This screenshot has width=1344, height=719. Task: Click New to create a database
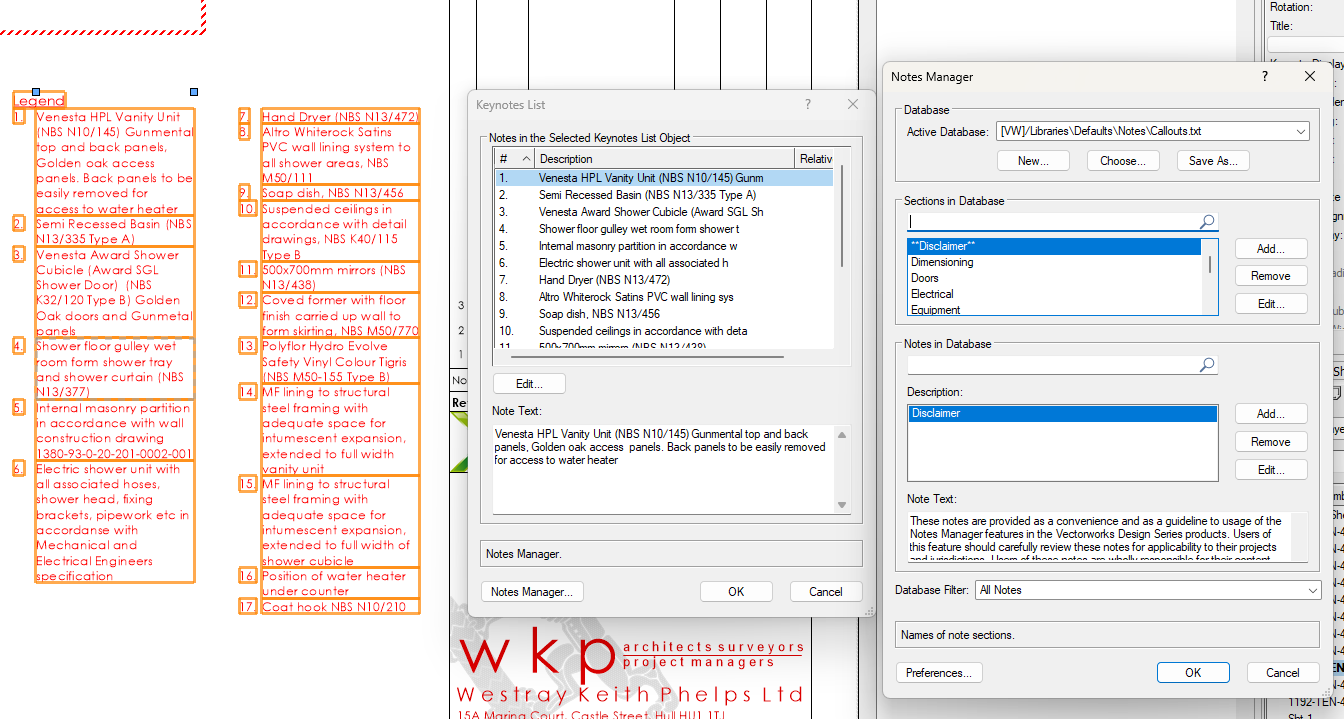coord(1033,160)
